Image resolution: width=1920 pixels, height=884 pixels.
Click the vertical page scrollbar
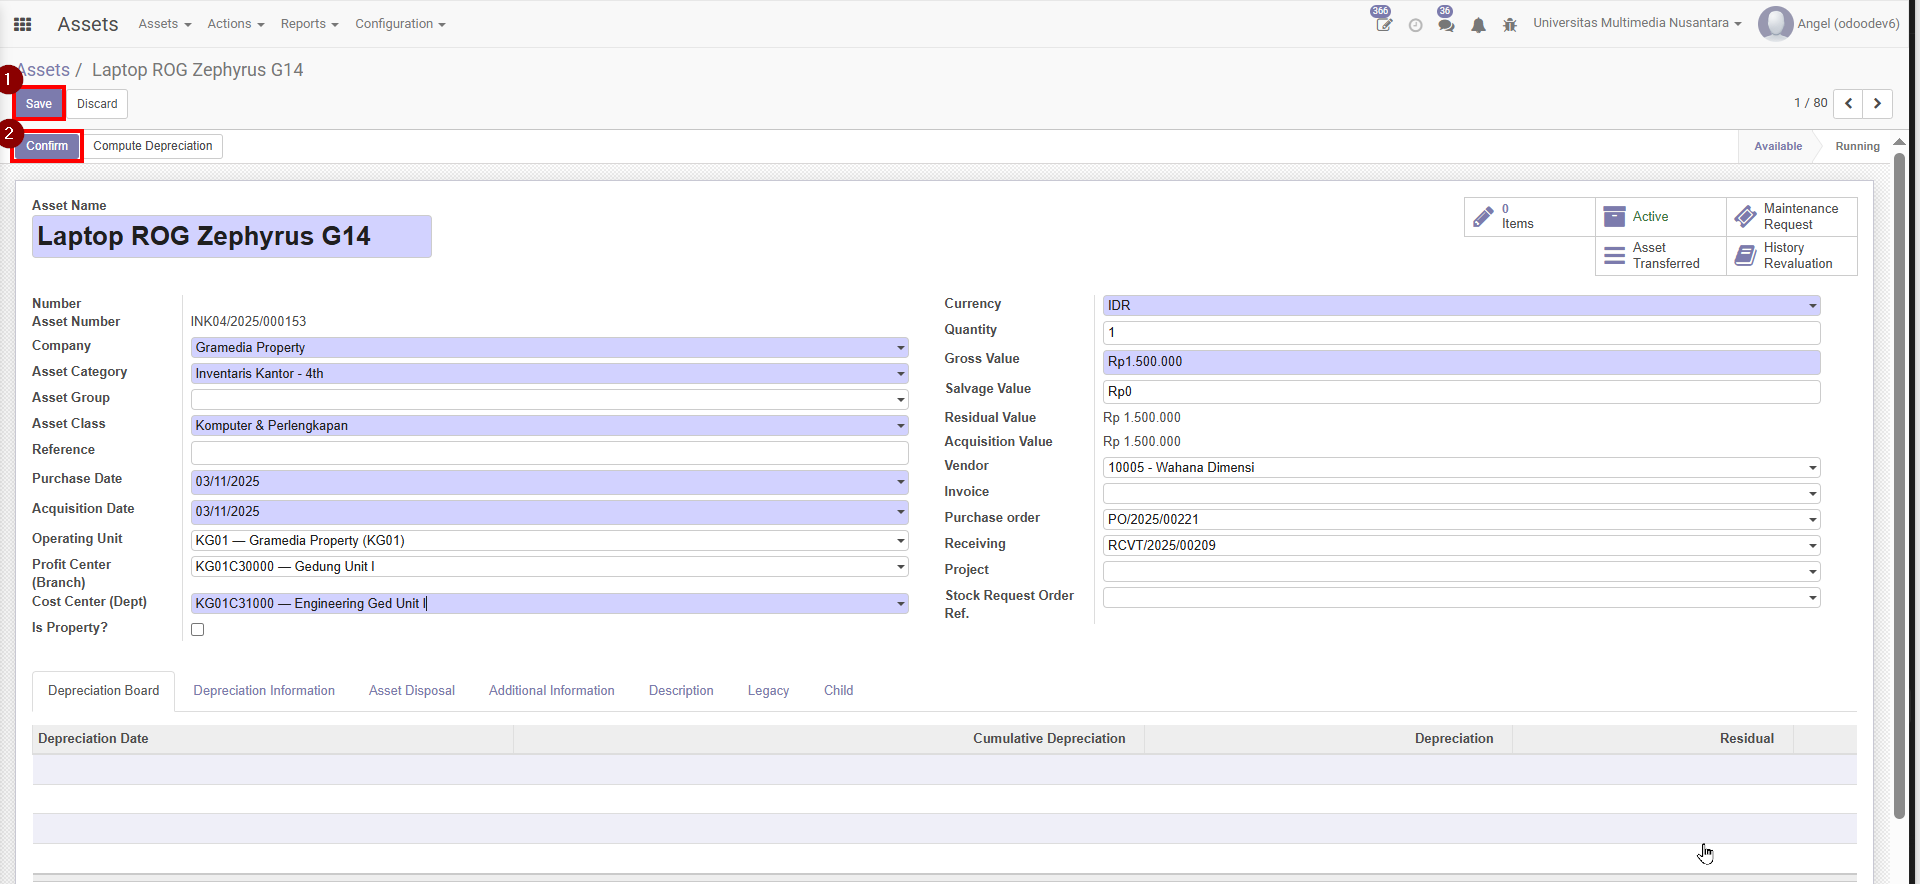pos(1899,480)
